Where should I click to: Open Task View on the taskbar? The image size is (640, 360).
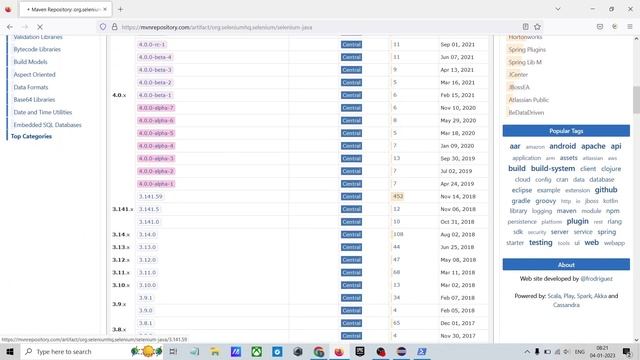[173, 351]
